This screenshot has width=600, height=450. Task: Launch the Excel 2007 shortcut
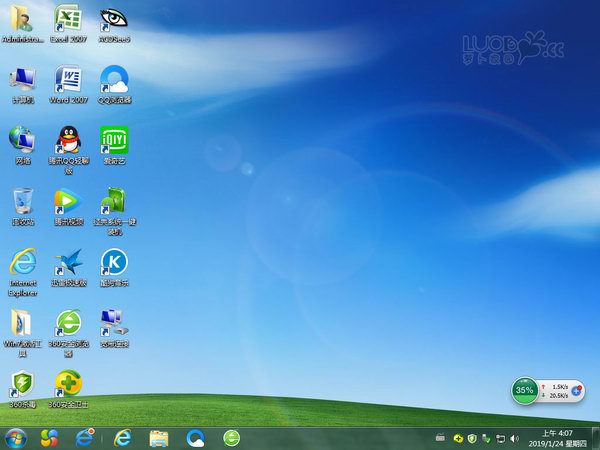pyautogui.click(x=68, y=24)
